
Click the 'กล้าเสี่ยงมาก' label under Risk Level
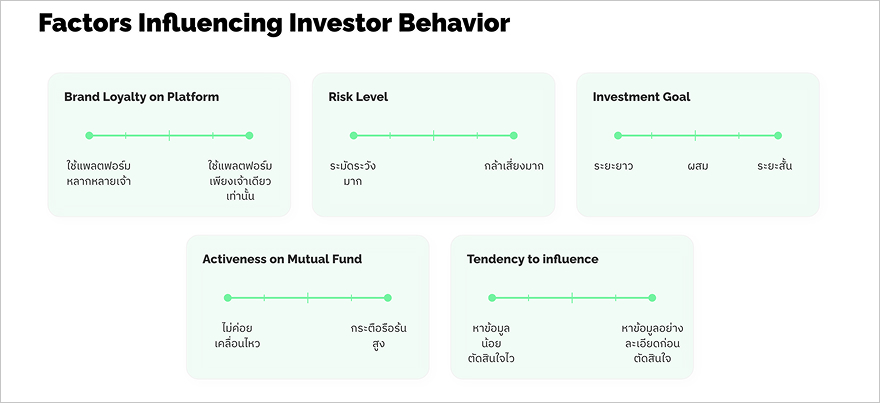coord(513,165)
